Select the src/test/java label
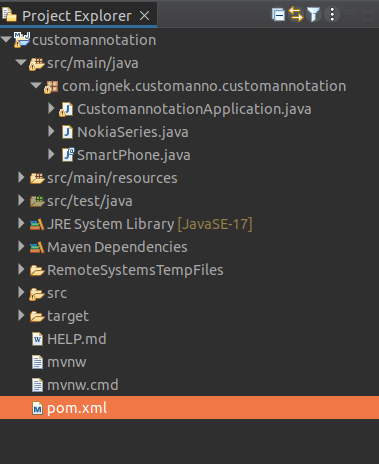The image size is (379, 464). (x=90, y=201)
